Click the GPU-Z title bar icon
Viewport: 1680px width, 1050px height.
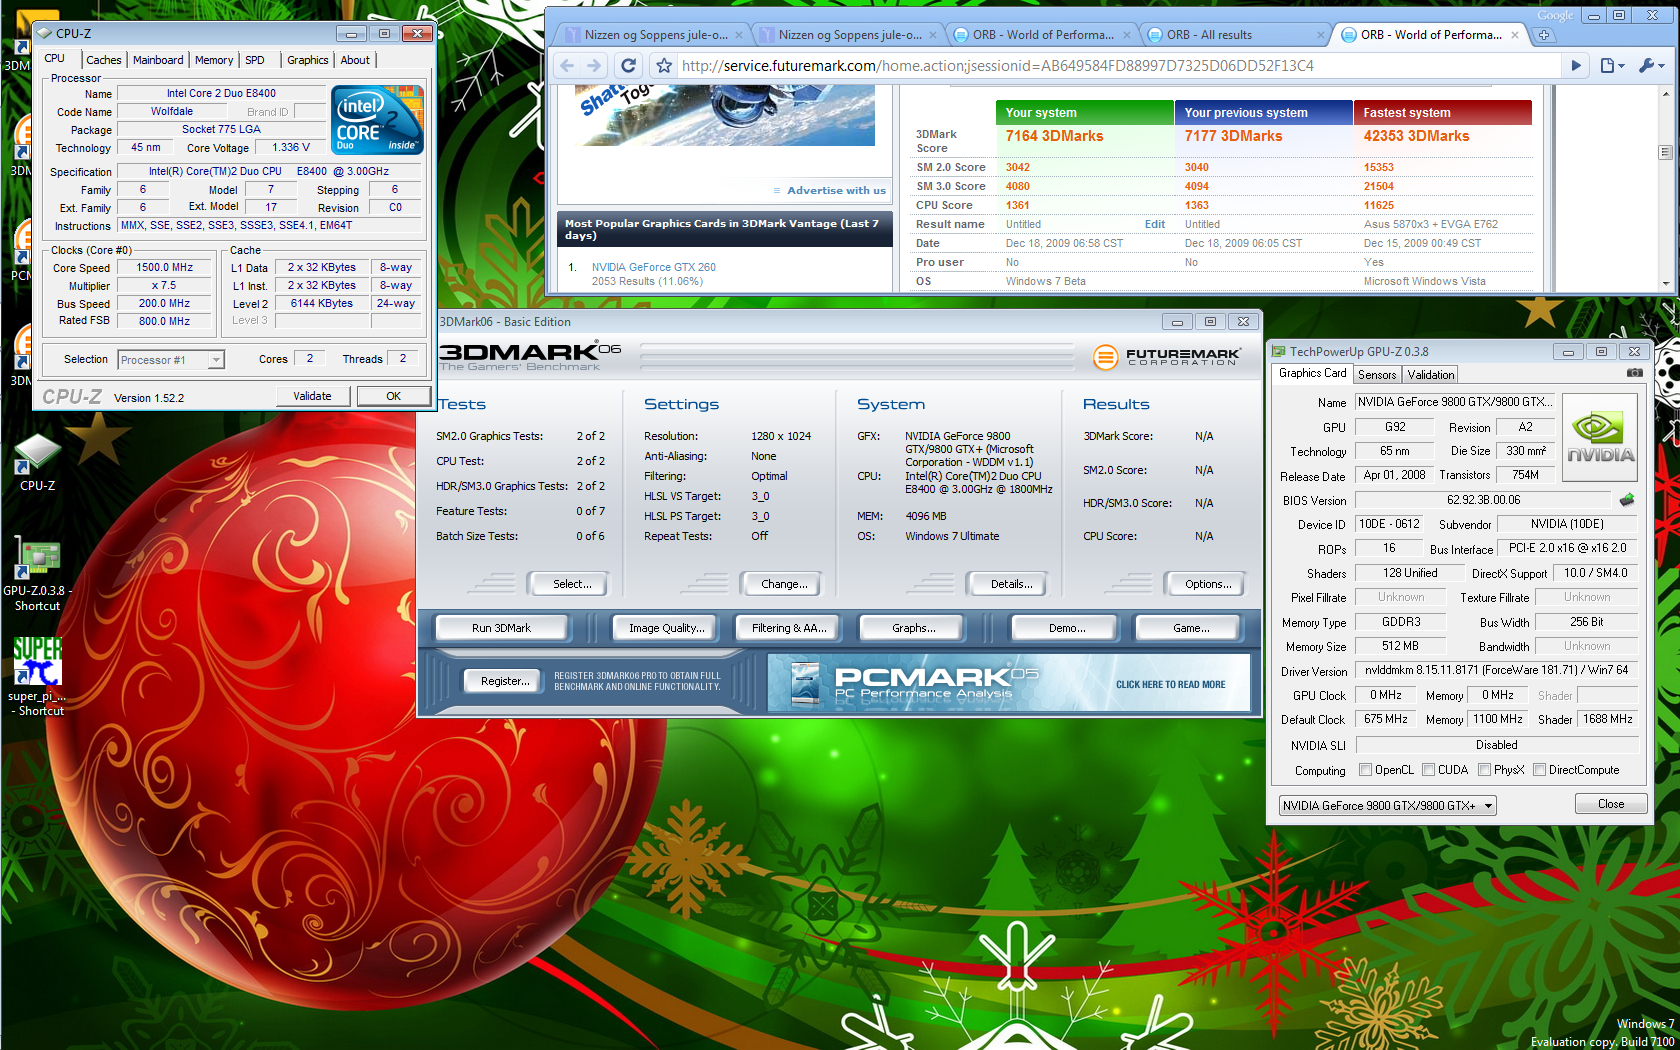1278,351
